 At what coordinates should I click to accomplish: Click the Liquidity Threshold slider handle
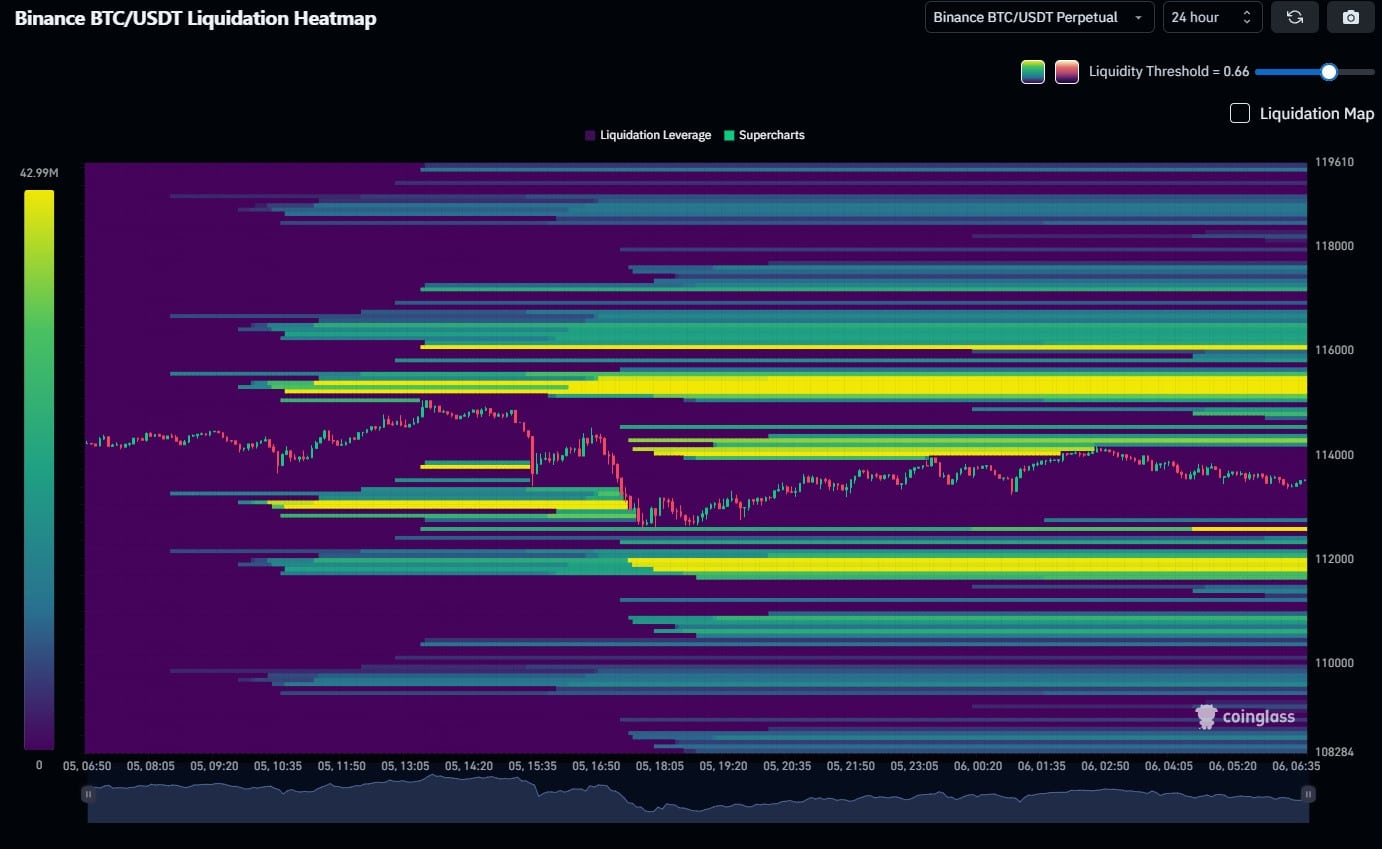(1328, 72)
